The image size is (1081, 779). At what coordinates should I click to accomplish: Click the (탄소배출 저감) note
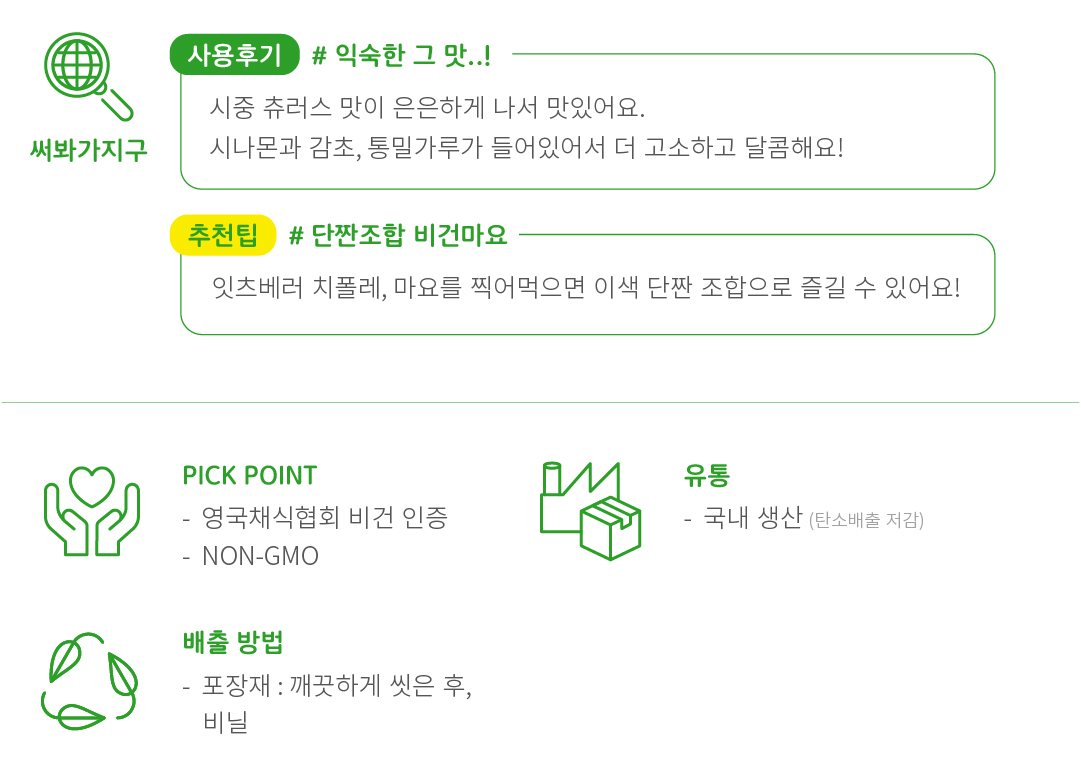pyautogui.click(x=866, y=520)
